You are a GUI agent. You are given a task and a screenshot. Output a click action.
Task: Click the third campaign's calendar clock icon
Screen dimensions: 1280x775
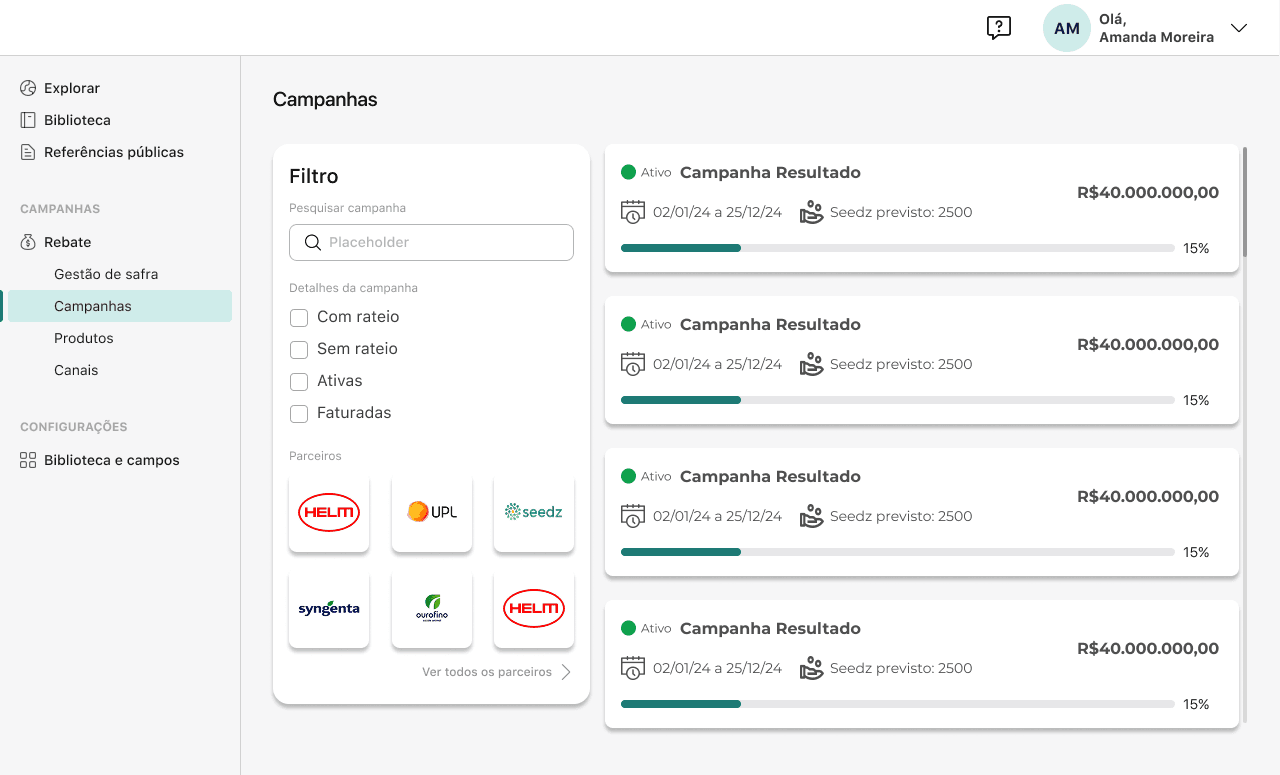632,516
